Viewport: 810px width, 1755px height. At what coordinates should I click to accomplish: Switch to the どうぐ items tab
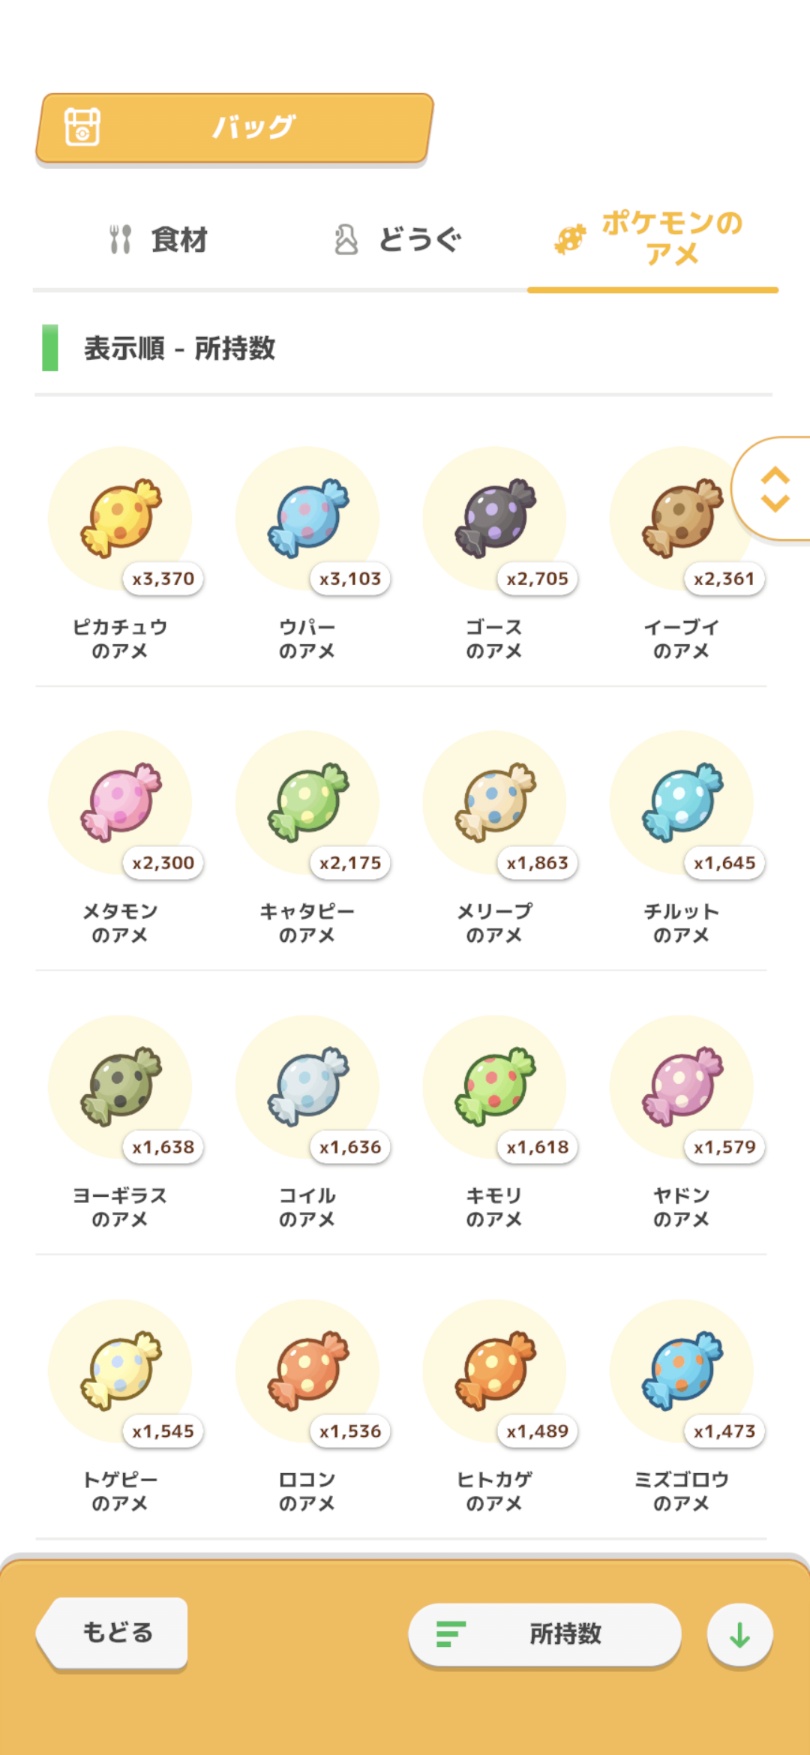[397, 240]
